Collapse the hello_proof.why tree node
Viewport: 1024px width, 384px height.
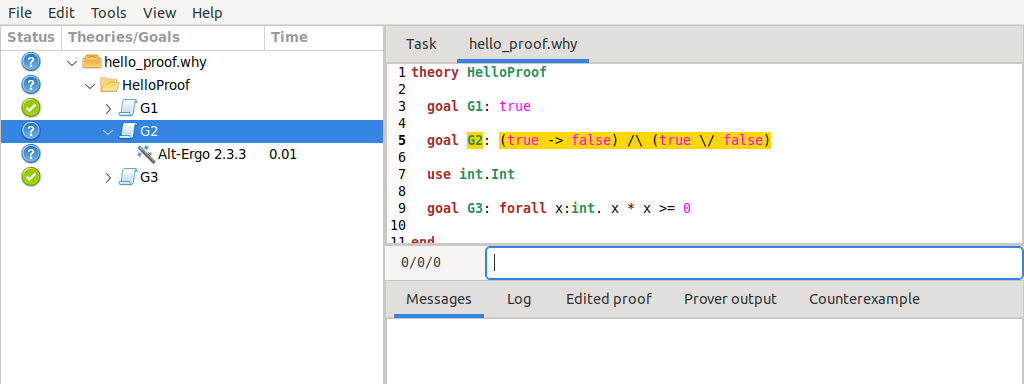tap(72, 63)
